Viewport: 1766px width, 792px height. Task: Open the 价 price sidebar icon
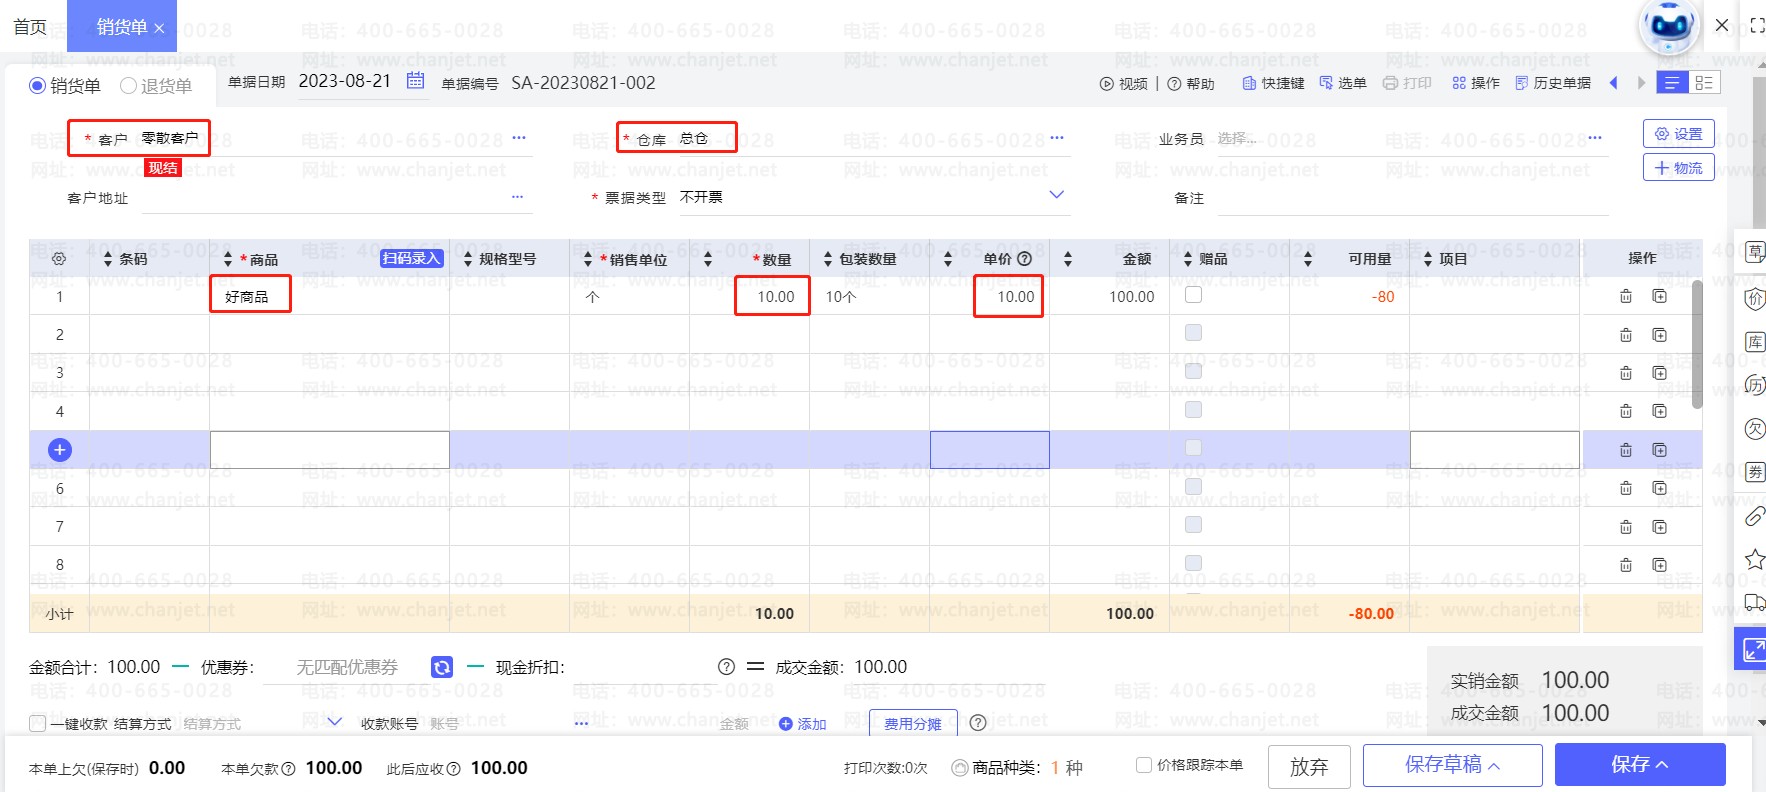[1755, 298]
